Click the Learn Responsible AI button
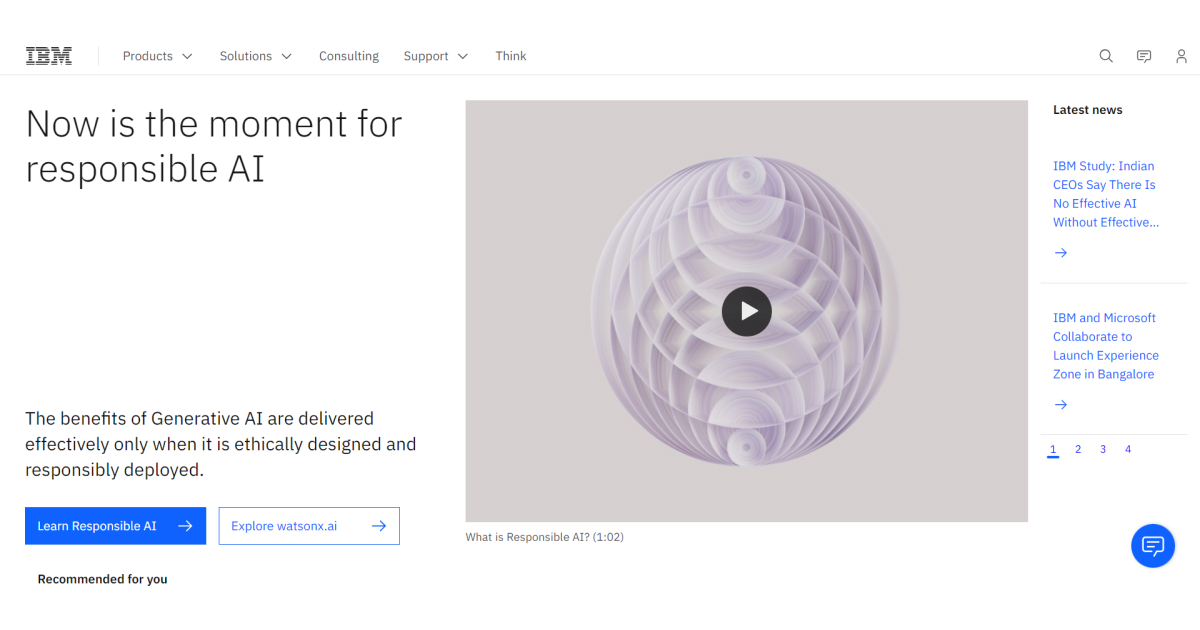This screenshot has width=1200, height=630. pos(115,526)
